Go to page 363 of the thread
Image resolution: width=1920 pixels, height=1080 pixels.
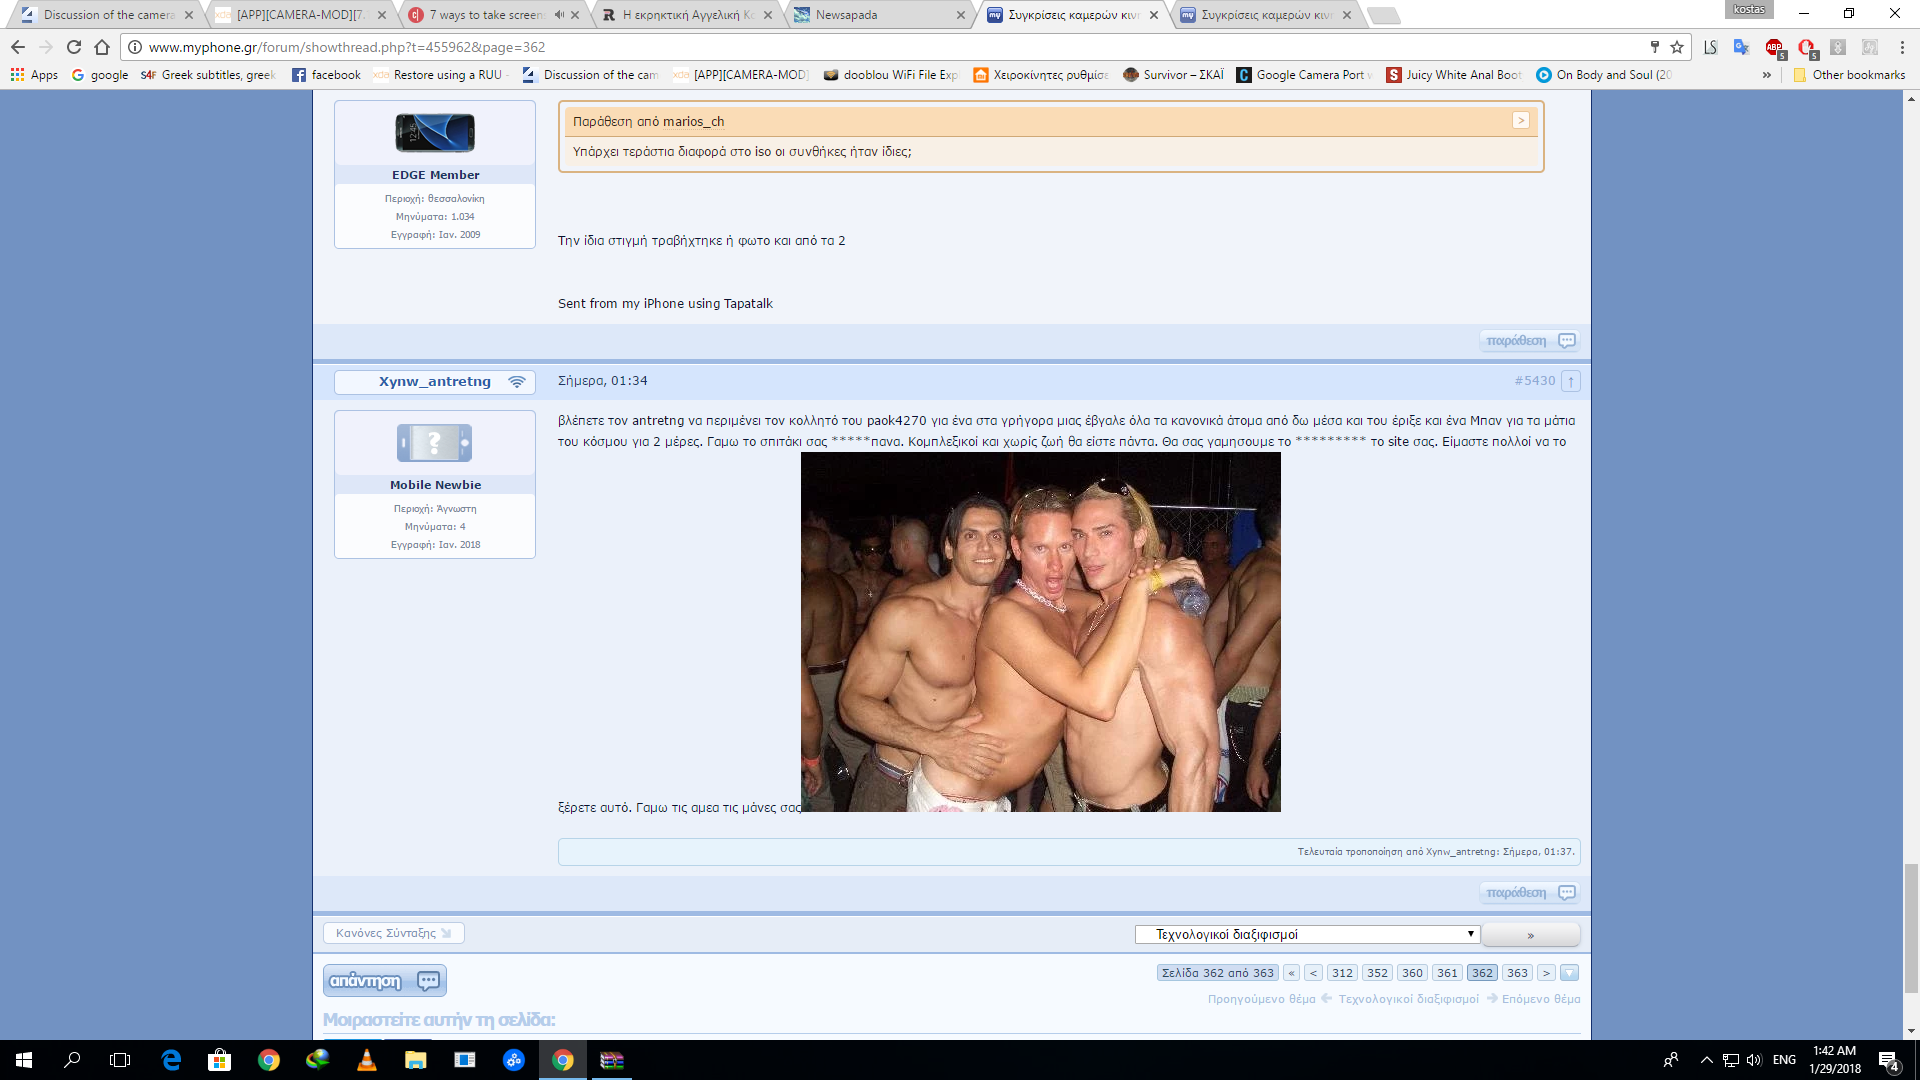pyautogui.click(x=1517, y=973)
